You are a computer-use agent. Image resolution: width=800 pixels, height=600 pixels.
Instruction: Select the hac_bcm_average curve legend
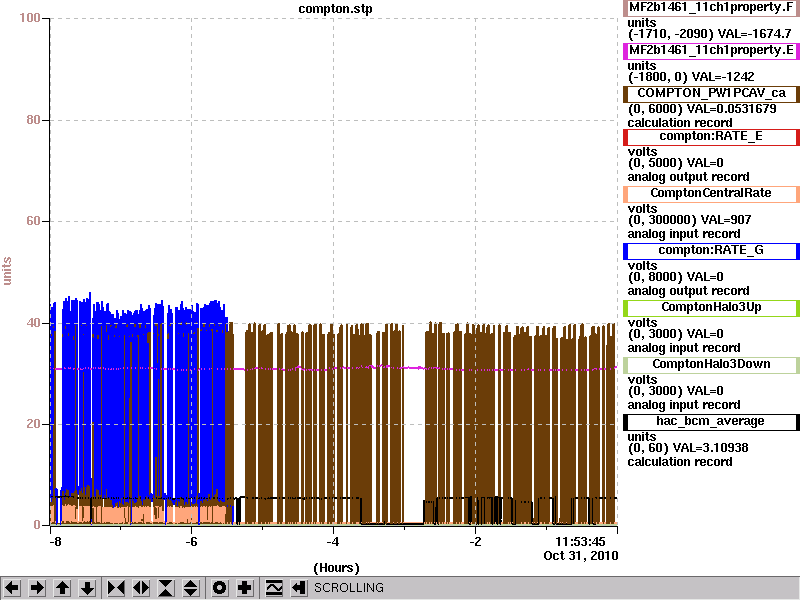[x=711, y=422]
